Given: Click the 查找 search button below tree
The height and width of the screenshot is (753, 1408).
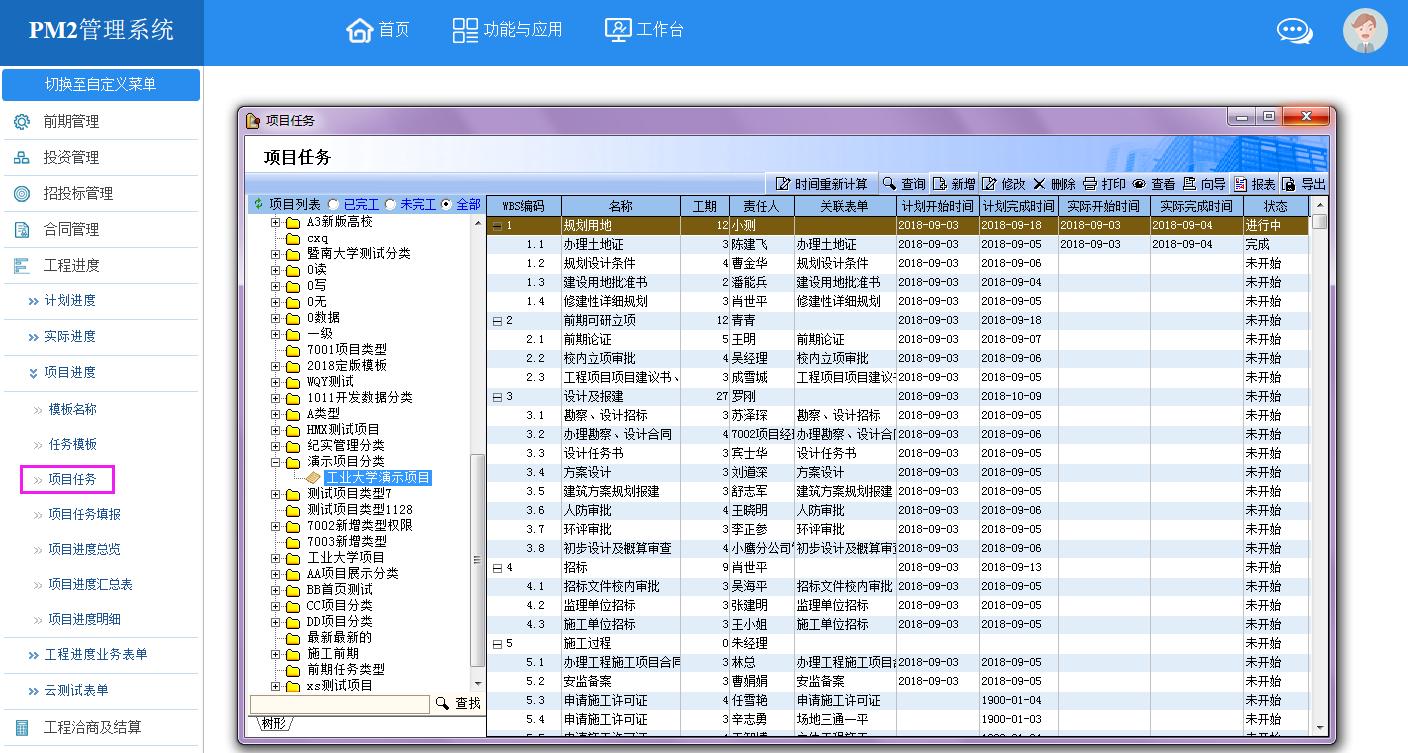Looking at the screenshot, I should pyautogui.click(x=459, y=704).
